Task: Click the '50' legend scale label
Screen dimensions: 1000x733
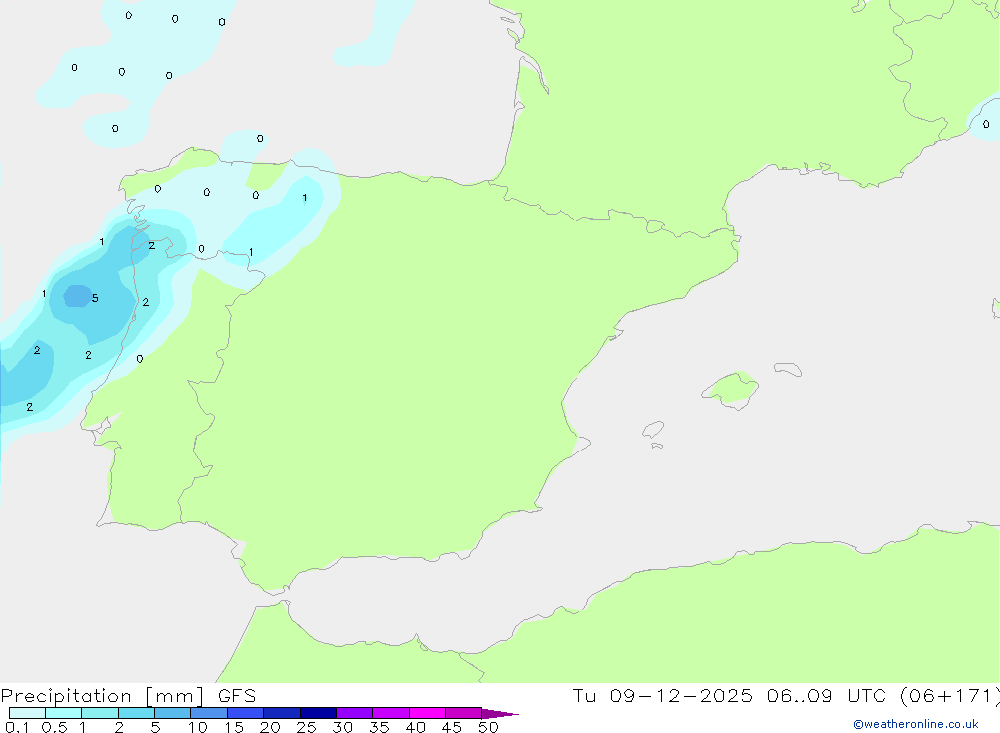Action: [x=489, y=727]
